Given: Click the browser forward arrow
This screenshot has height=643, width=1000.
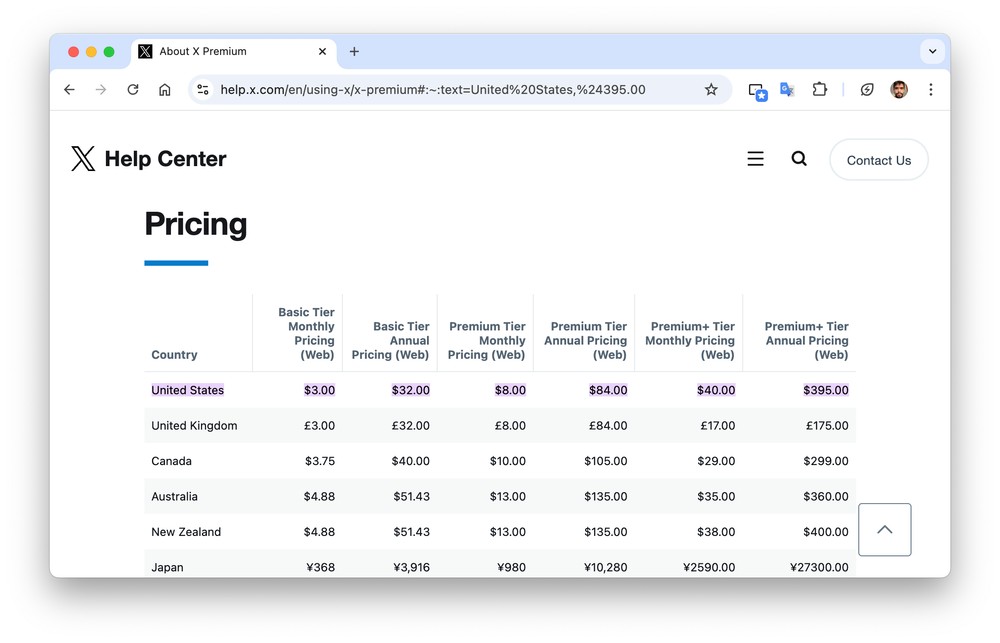Looking at the screenshot, I should click(x=101, y=90).
